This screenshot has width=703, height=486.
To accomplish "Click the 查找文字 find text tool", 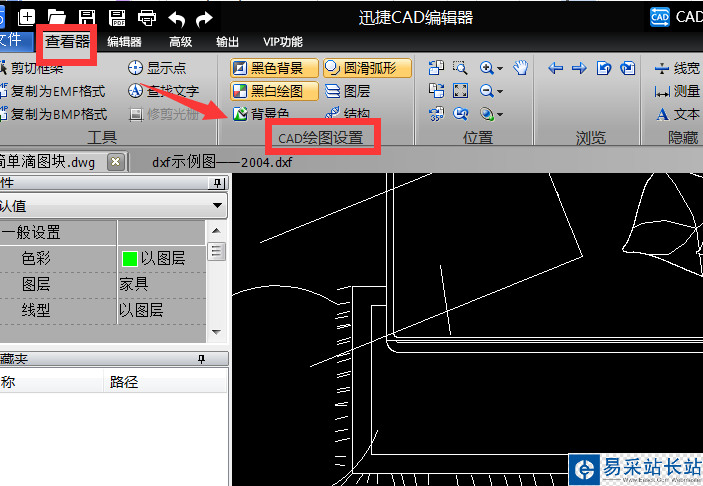I will point(163,91).
